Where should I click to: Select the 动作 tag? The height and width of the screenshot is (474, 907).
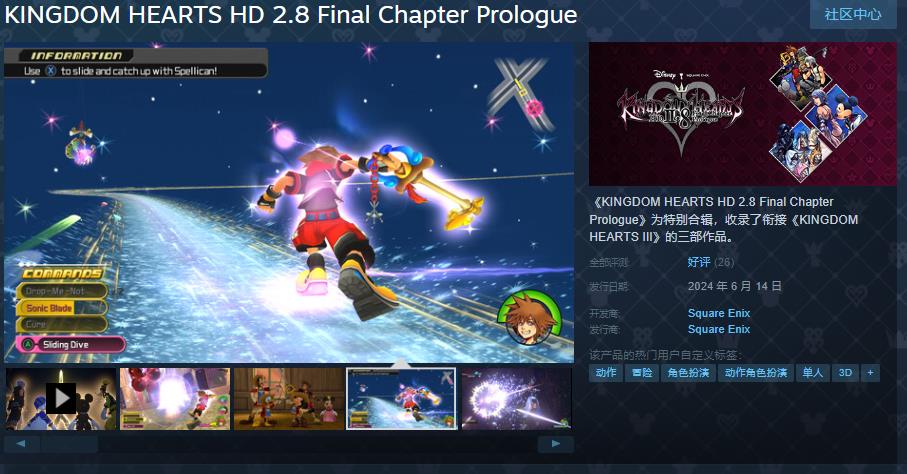coord(606,373)
